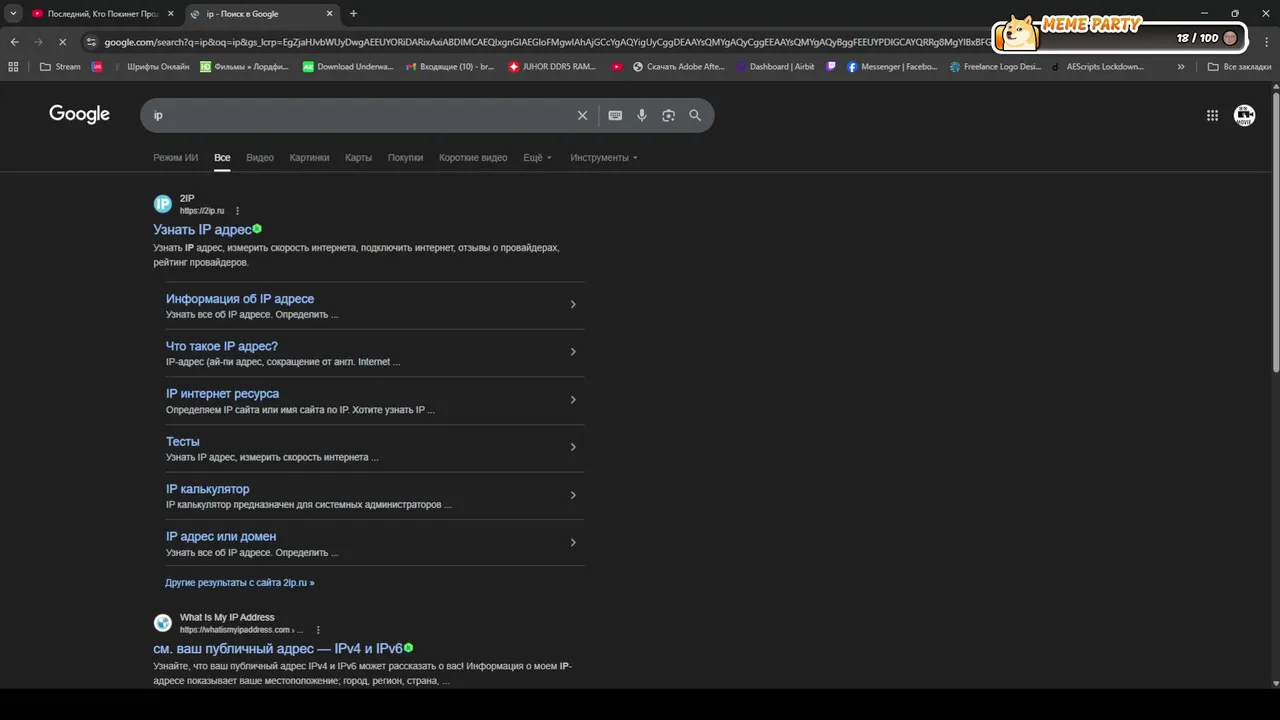Open three-dot menu beside whatismyipaddress.com
This screenshot has width=1280, height=720.
point(318,630)
